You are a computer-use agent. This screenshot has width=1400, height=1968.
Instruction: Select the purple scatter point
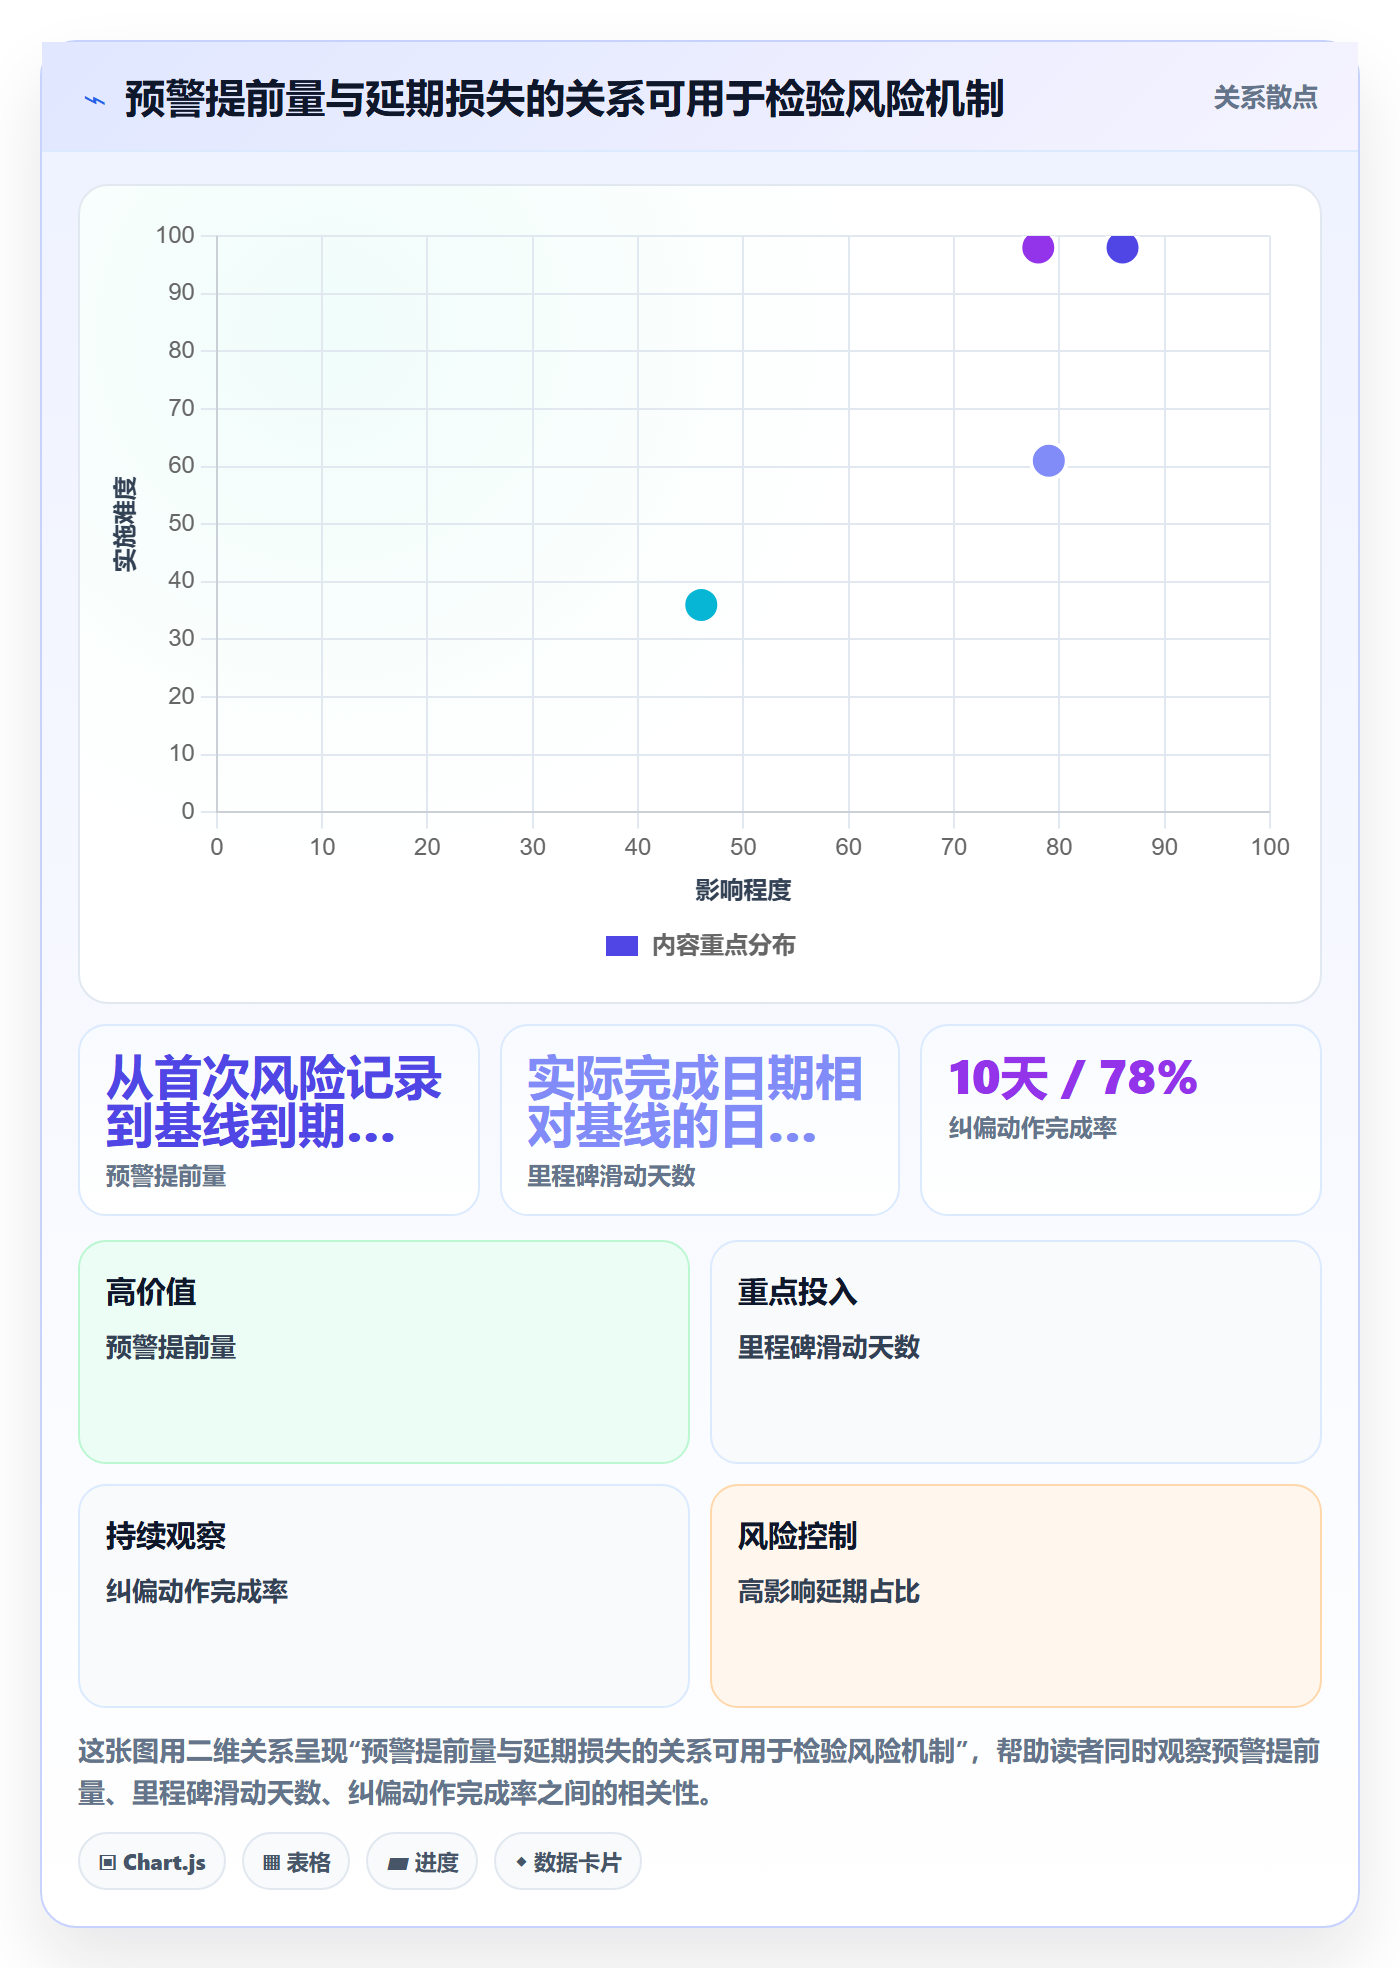(x=1038, y=247)
